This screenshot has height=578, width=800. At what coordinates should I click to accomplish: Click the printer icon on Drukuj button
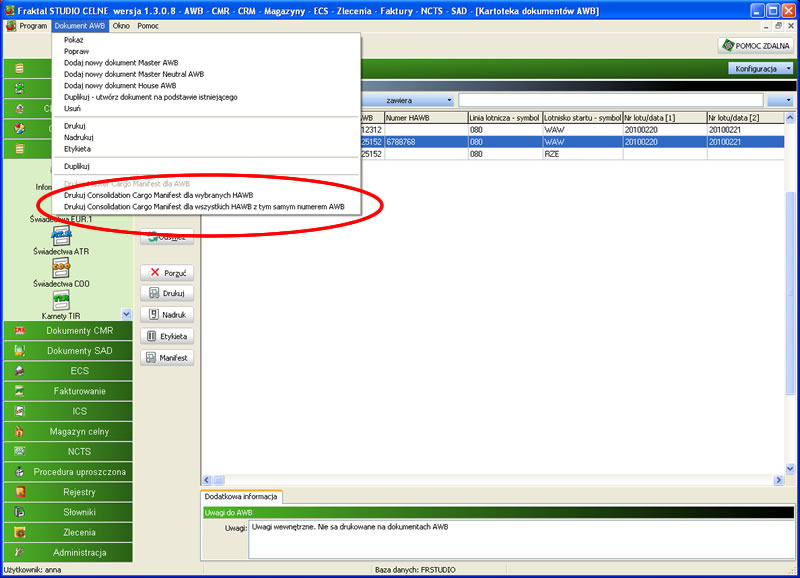point(154,293)
